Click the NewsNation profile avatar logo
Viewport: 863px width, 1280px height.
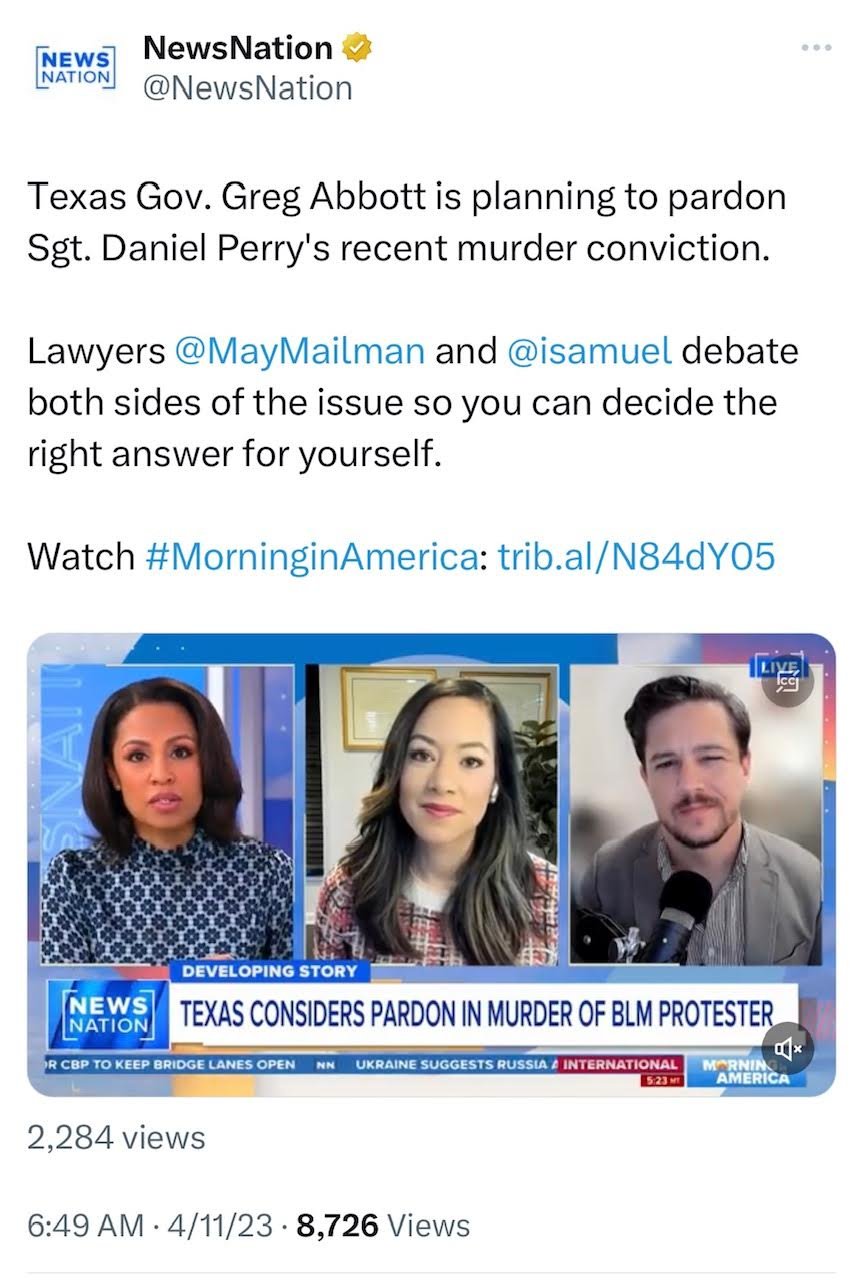tap(75, 68)
